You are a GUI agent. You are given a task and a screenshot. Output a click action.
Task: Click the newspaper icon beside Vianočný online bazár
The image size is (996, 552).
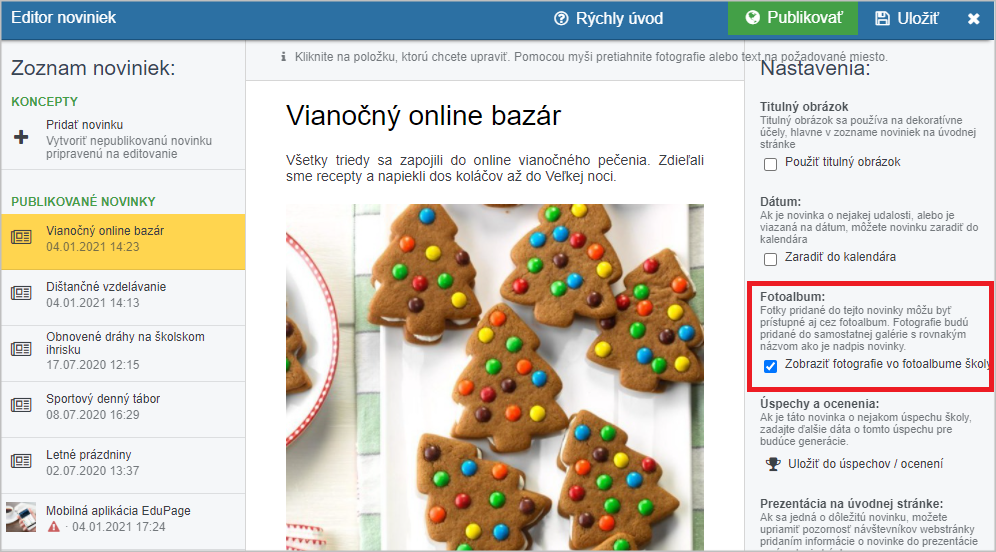coord(21,238)
